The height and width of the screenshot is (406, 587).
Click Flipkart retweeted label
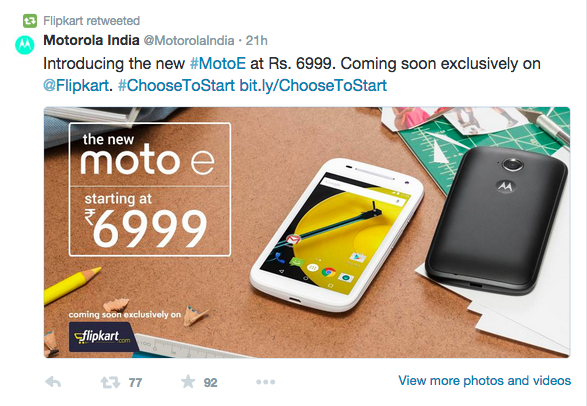pyautogui.click(x=91, y=21)
